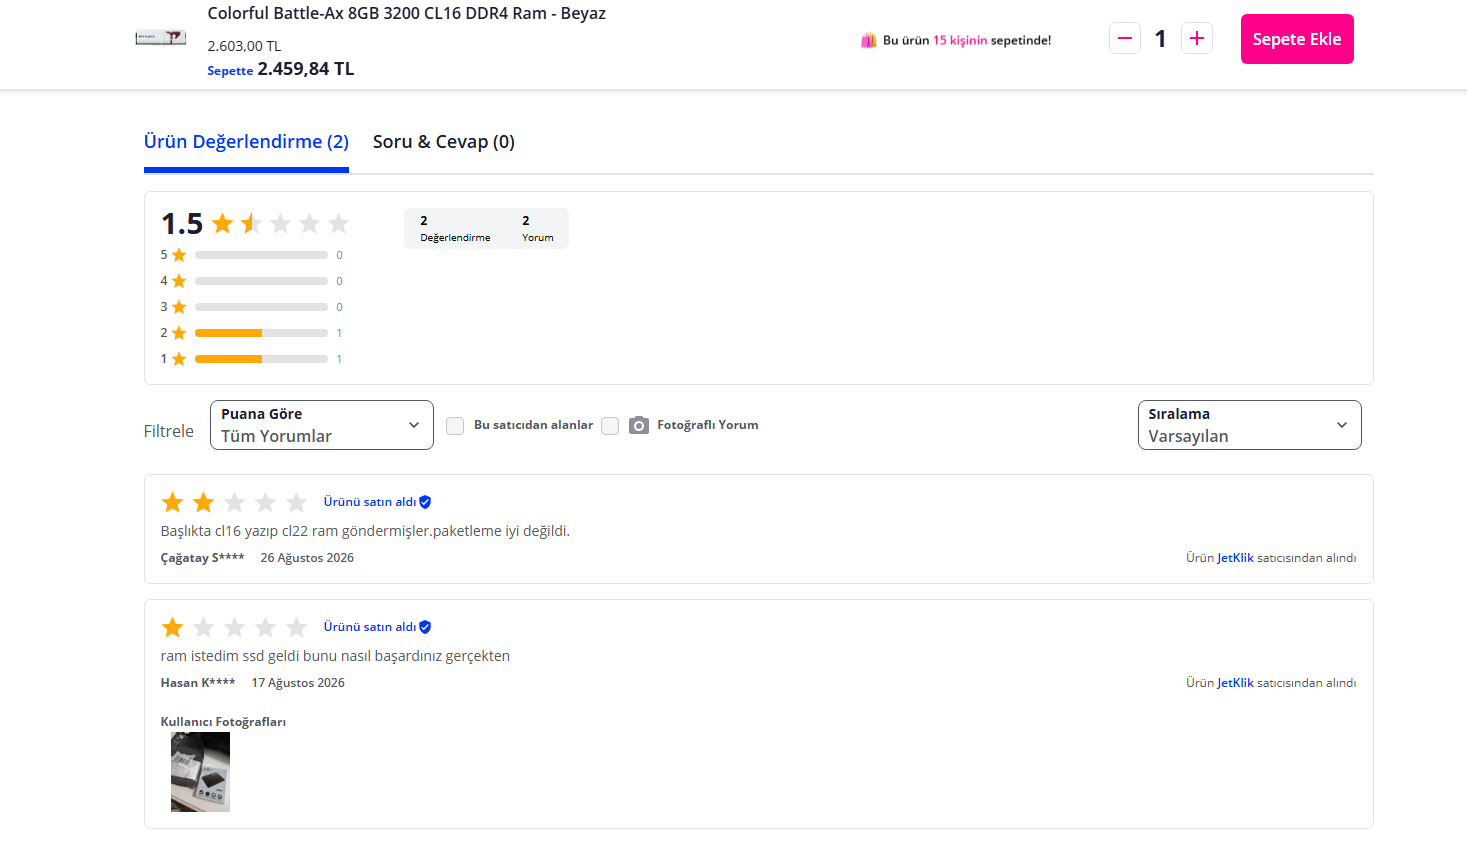Switch to Soru & Cevap (0) tab
The width and height of the screenshot is (1467, 860).
[x=444, y=142]
